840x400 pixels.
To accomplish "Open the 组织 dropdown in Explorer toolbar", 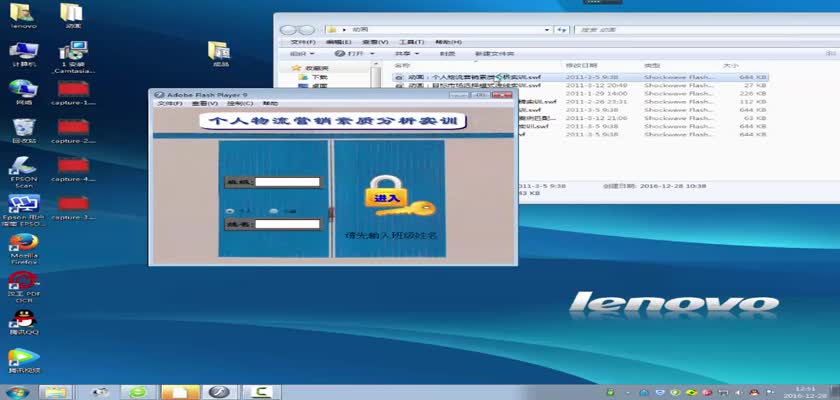I will click(x=302, y=54).
